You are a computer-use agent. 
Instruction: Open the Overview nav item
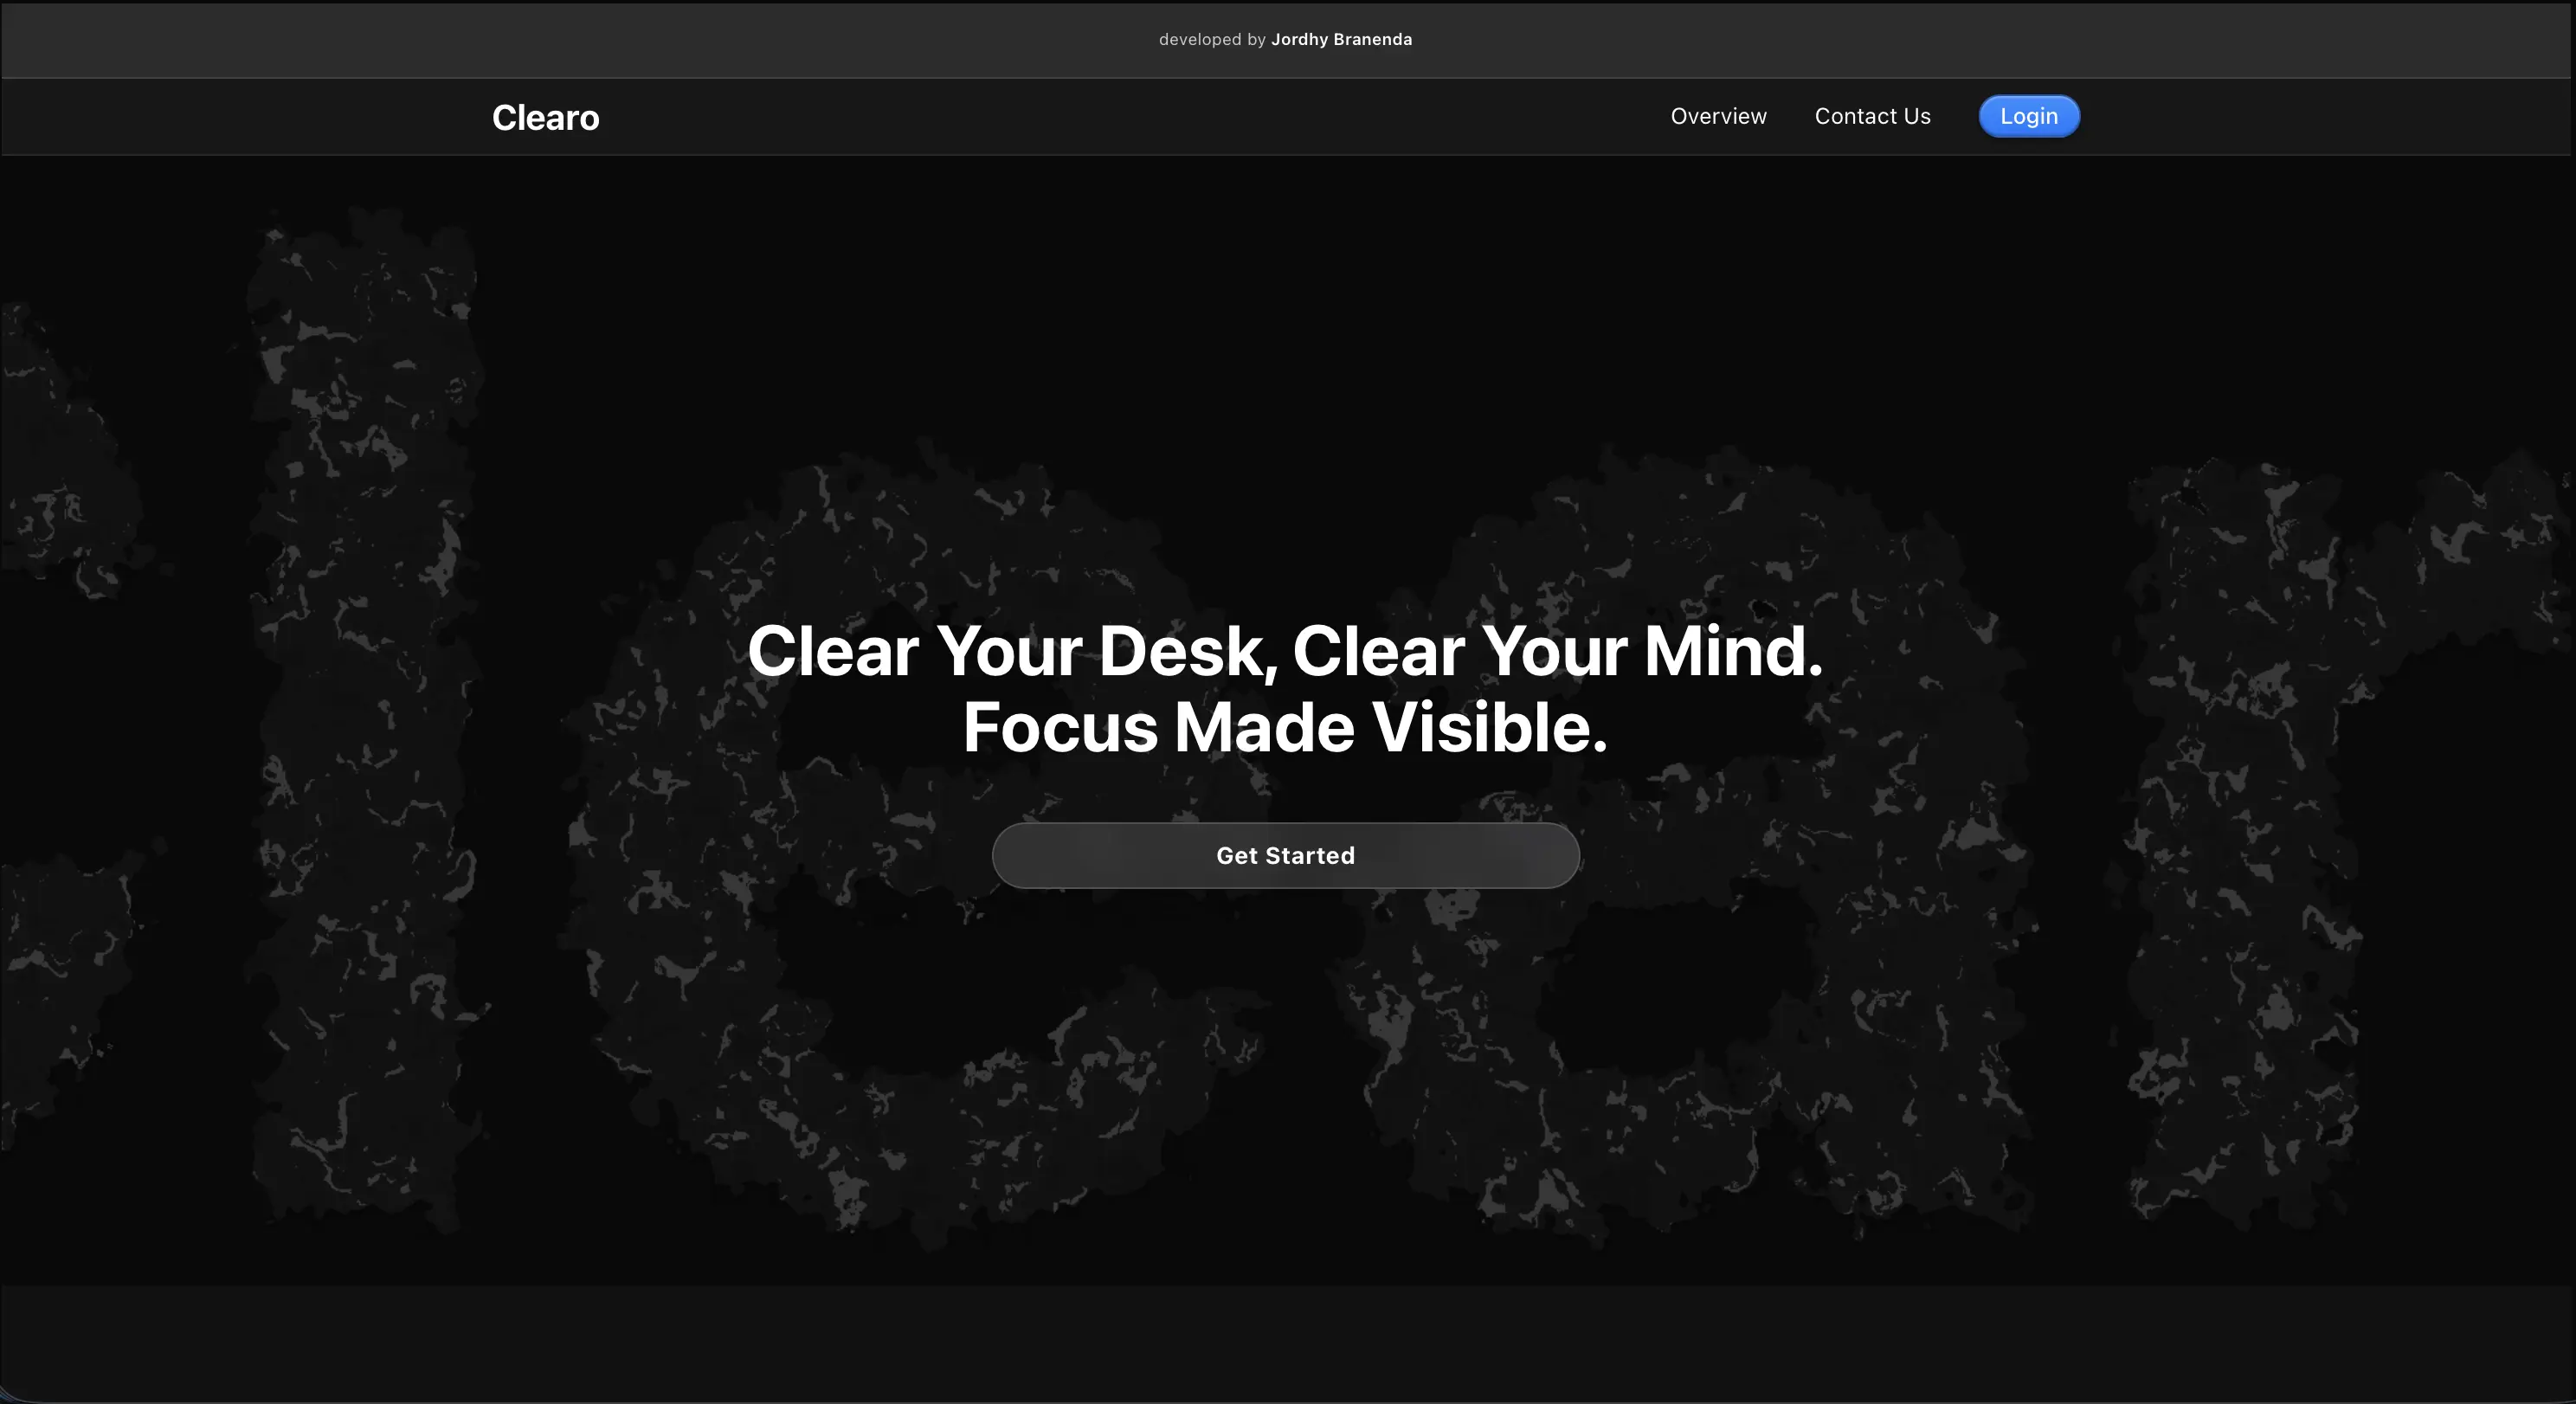tap(1718, 116)
